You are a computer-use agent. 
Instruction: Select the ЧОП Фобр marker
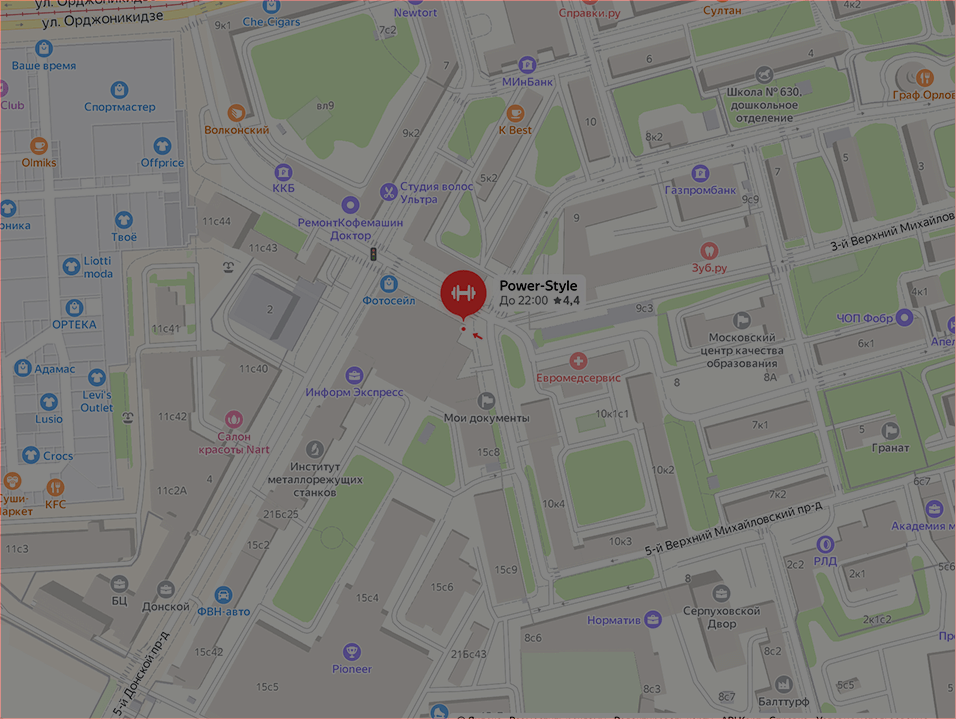pyautogui.click(x=904, y=318)
